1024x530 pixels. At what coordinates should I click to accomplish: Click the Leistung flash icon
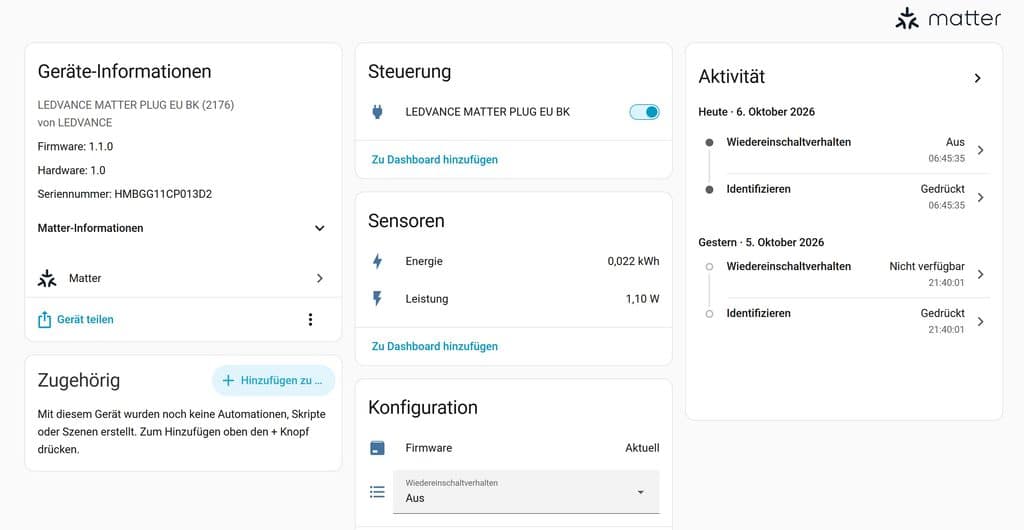coord(377,299)
